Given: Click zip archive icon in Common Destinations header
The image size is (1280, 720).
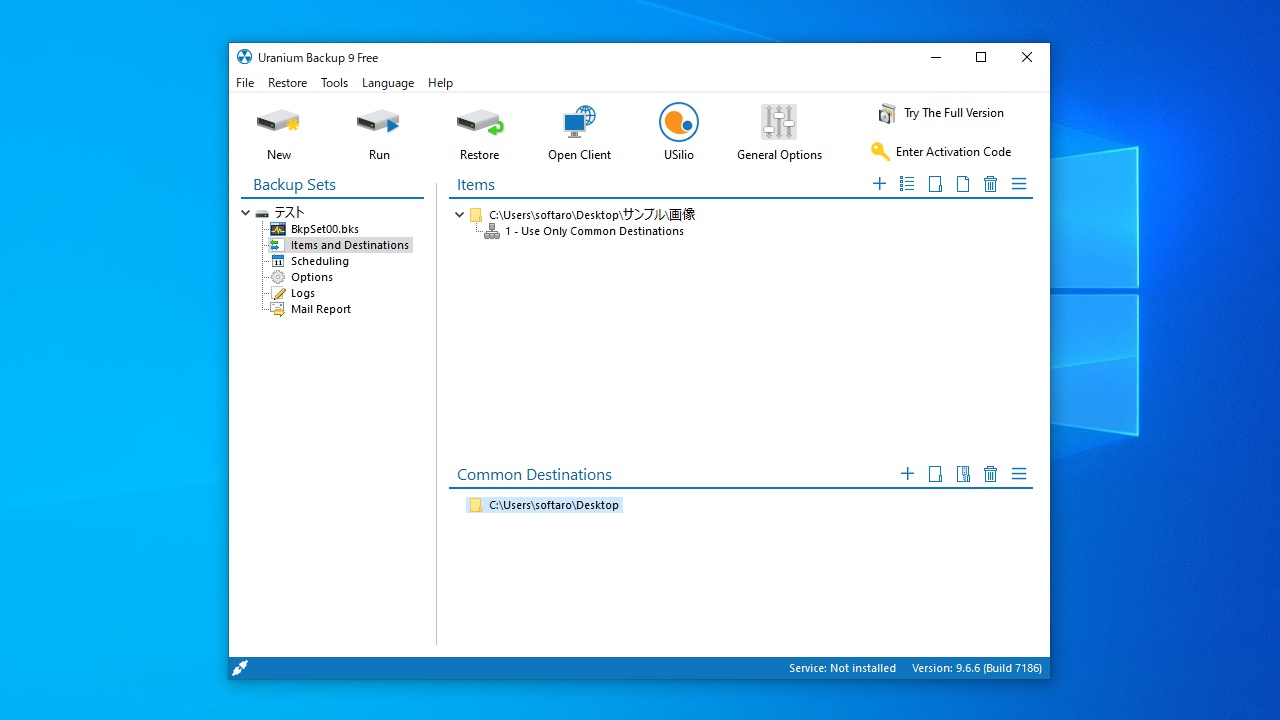Looking at the screenshot, I should pyautogui.click(x=963, y=474).
